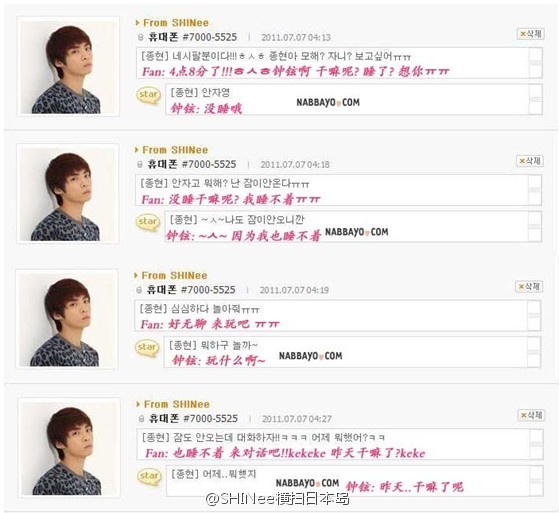Image resolution: width=559 pixels, height=513 pixels.
Task: Click scrollbar of 심심하다 놀아줘 message box
Action: coord(534,316)
